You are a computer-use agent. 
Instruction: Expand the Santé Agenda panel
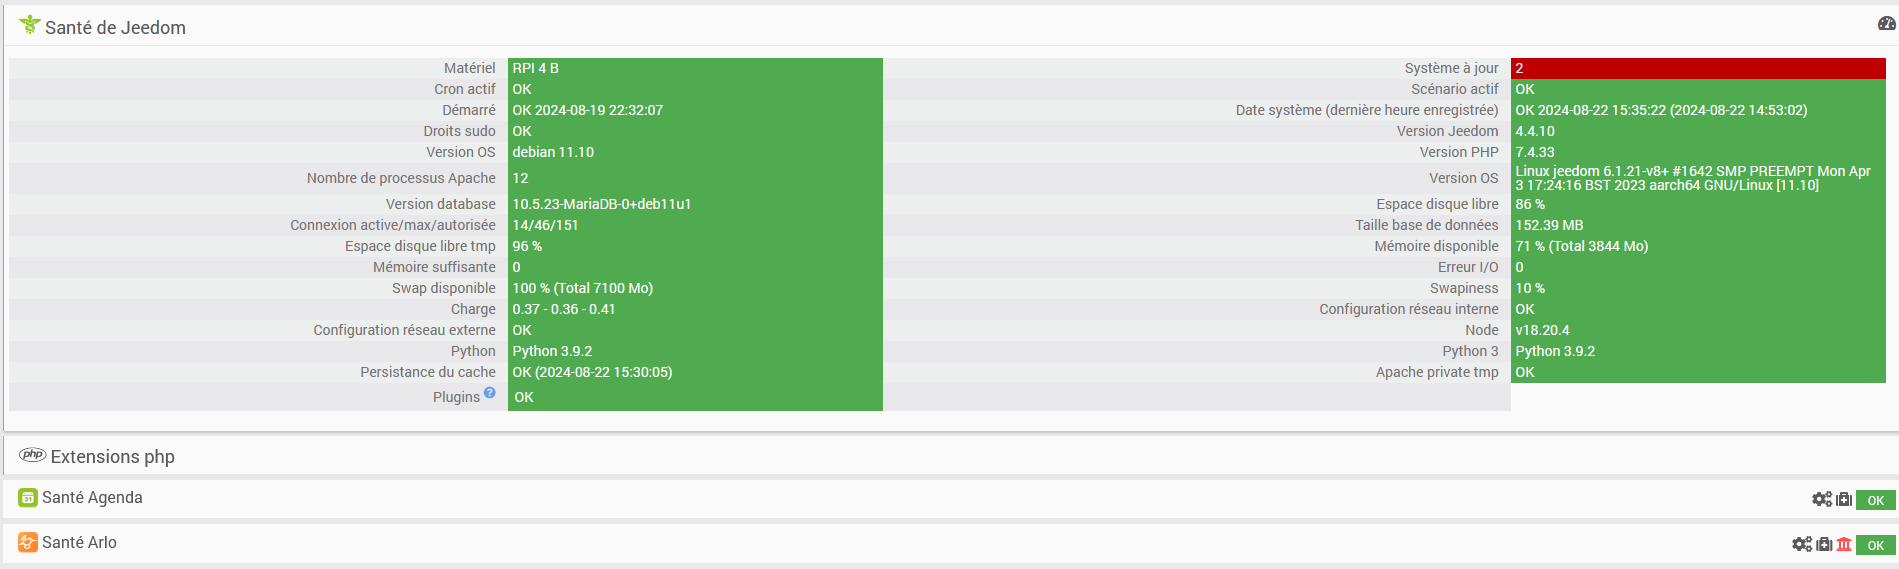pyautogui.click(x=92, y=498)
